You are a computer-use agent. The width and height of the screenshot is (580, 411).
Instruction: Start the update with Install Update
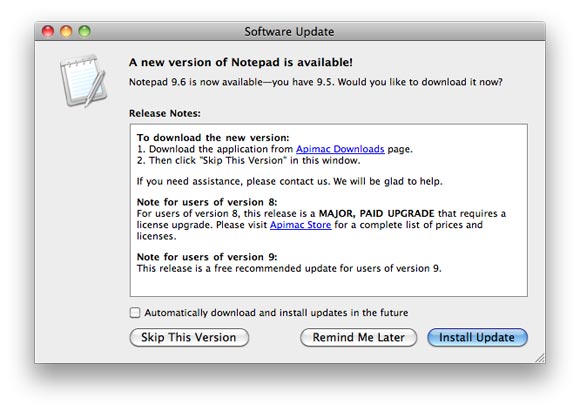pyautogui.click(x=477, y=337)
